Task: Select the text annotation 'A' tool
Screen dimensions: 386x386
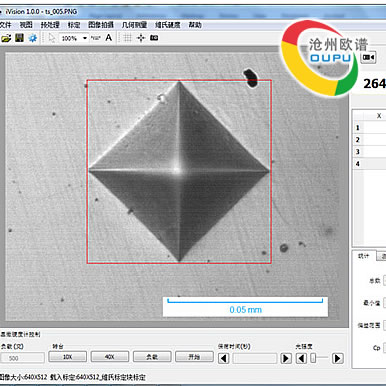Action: click(109, 38)
